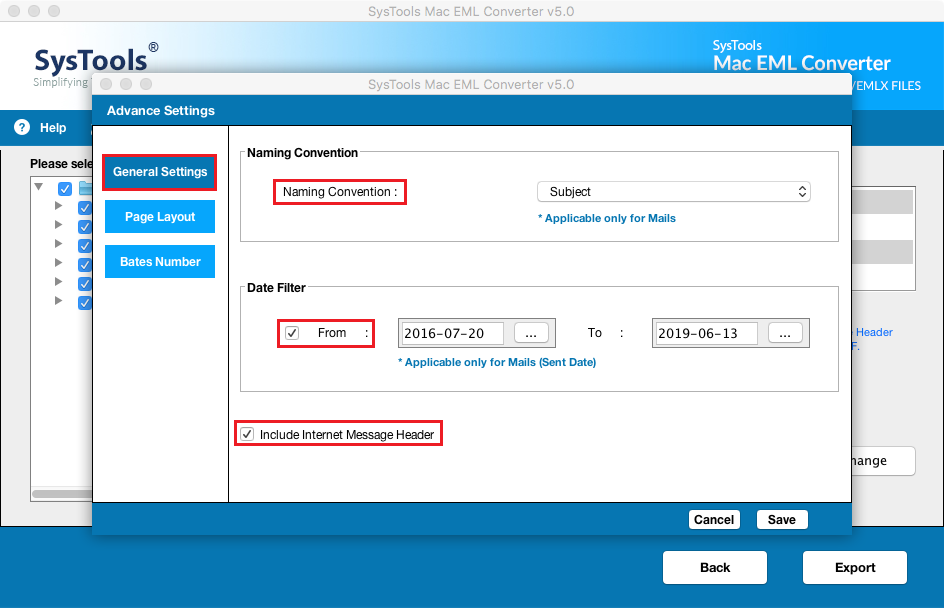
Task: Click Back in the main window
Action: coord(715,568)
